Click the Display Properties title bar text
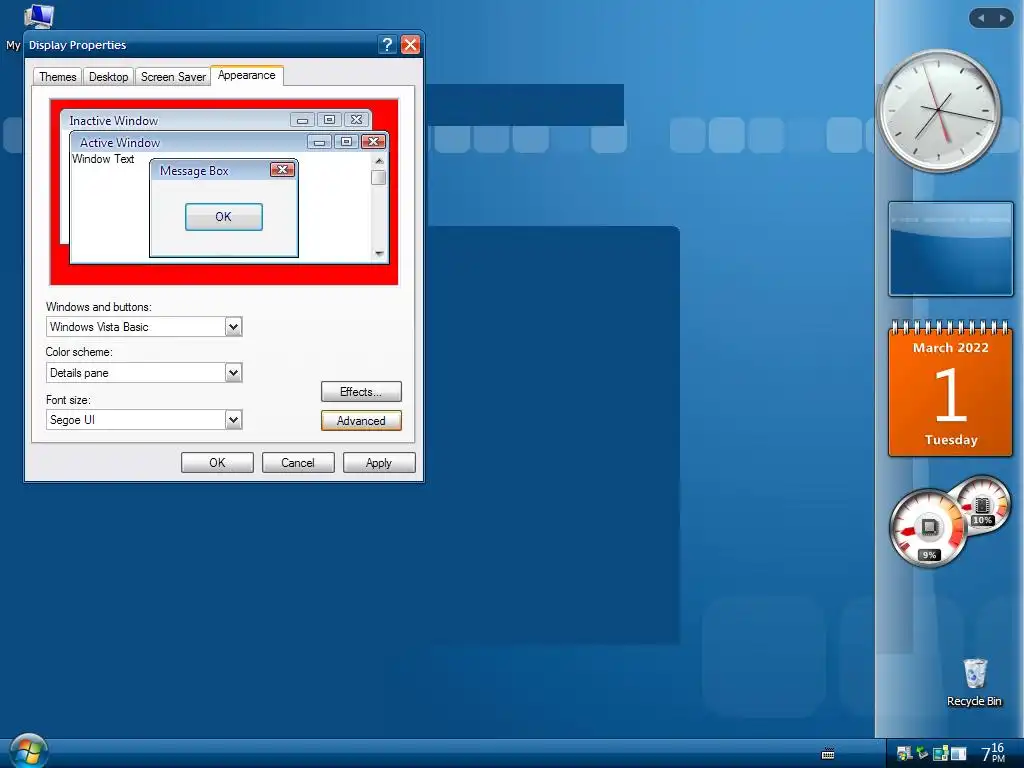The height and width of the screenshot is (768, 1024). (x=77, y=44)
